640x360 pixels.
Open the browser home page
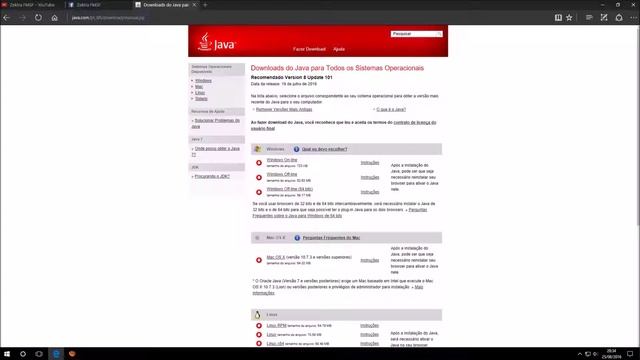point(54,18)
